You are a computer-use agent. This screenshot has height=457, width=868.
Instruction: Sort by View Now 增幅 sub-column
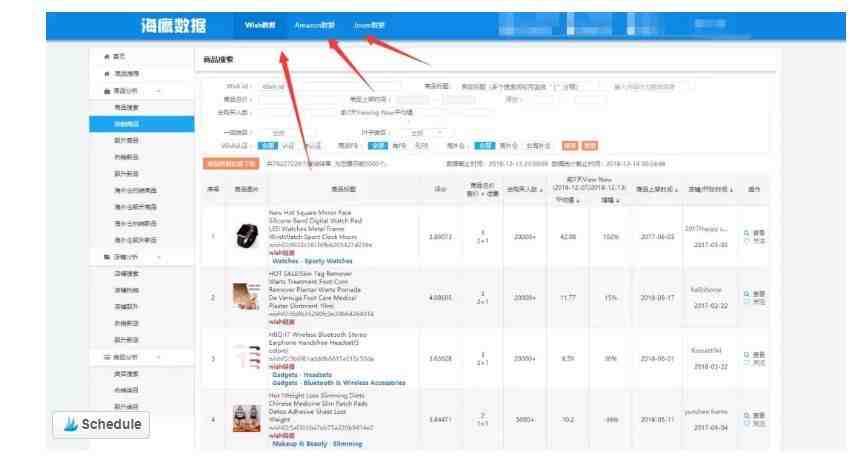point(611,200)
